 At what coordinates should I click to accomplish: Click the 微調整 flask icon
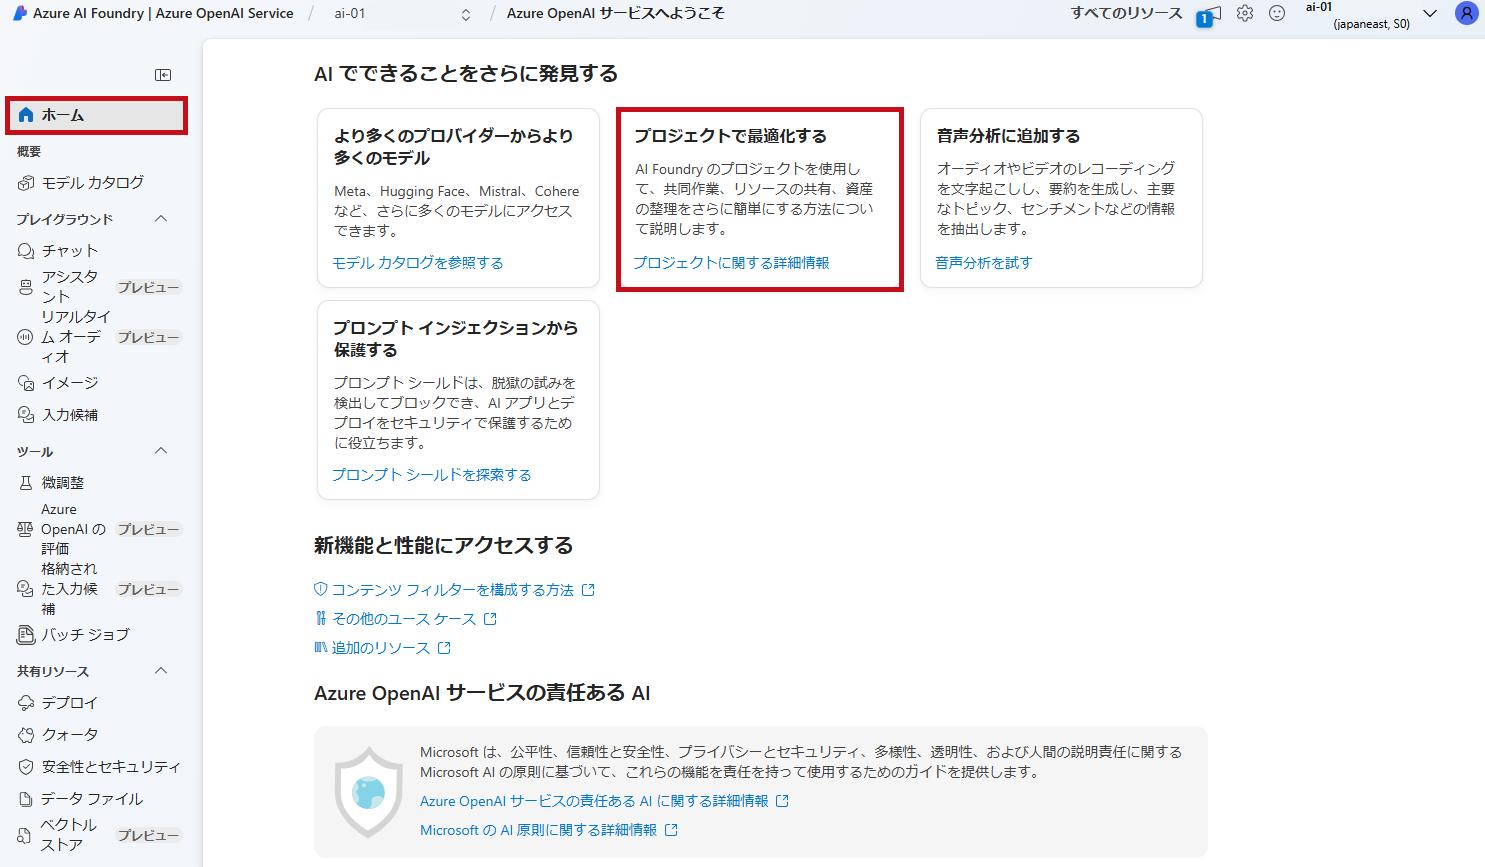pyautogui.click(x=26, y=483)
